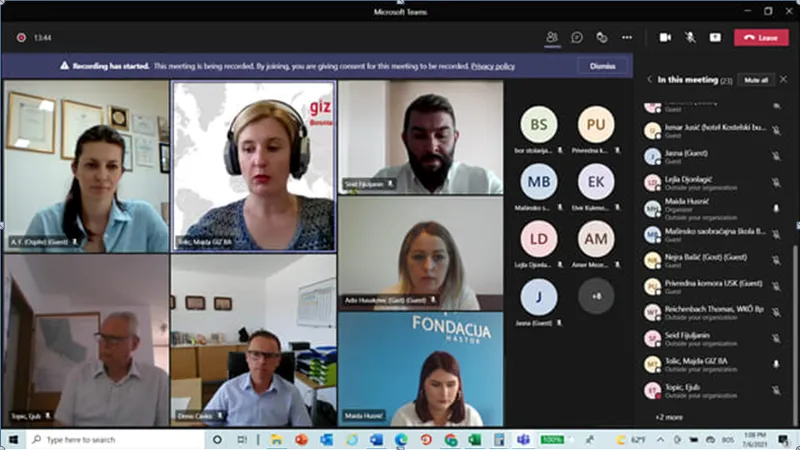The height and width of the screenshot is (450, 800).
Task: Click the avatar beside Seid Fijuljanin in the list
Action: coord(652,338)
